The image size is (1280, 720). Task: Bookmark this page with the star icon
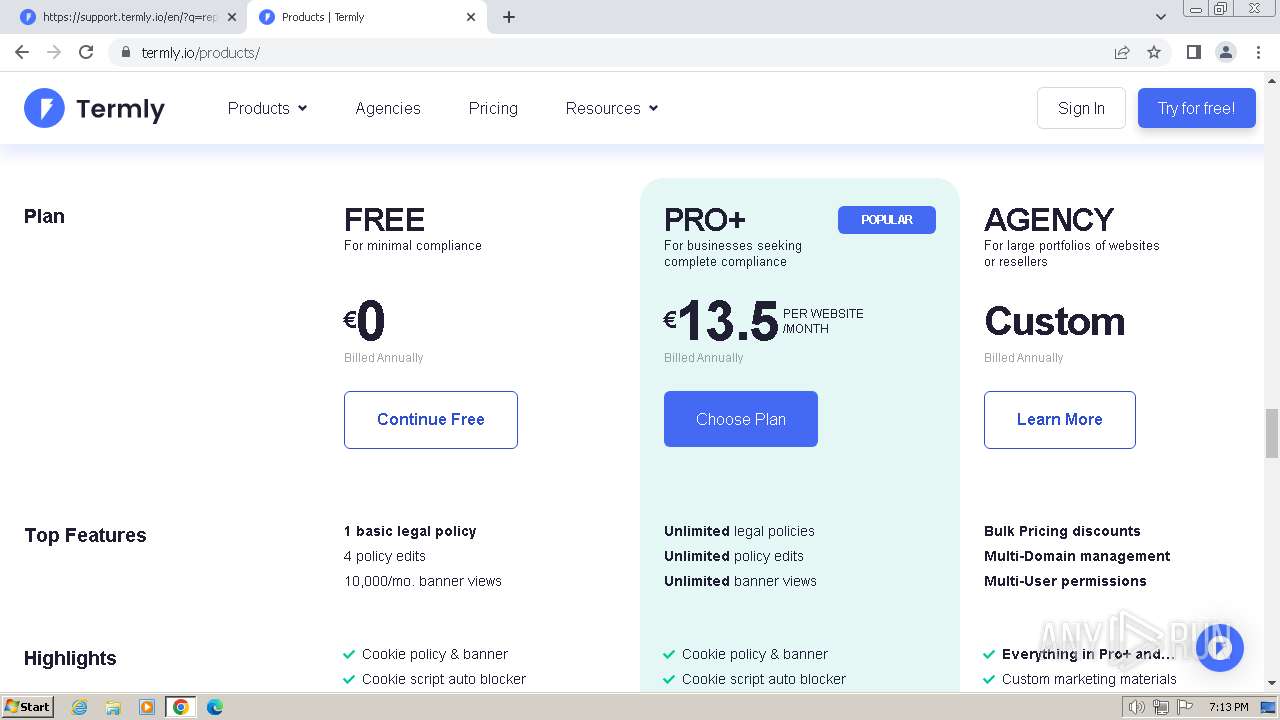pos(1154,52)
